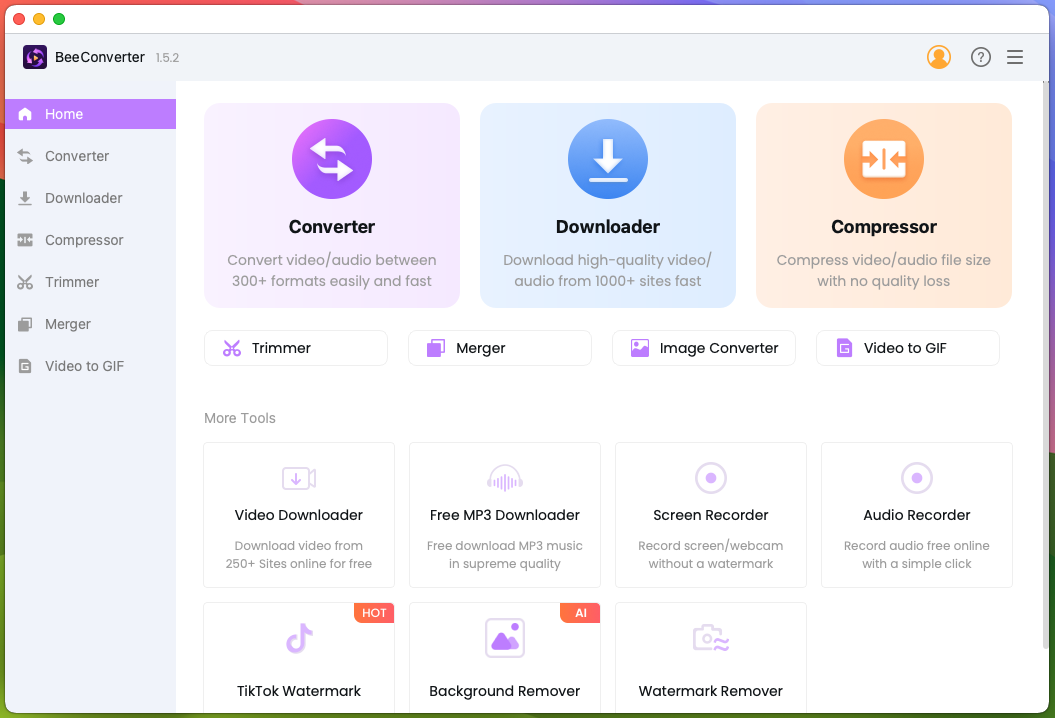
Task: Open Compressor from the sidebar
Action: (90, 240)
